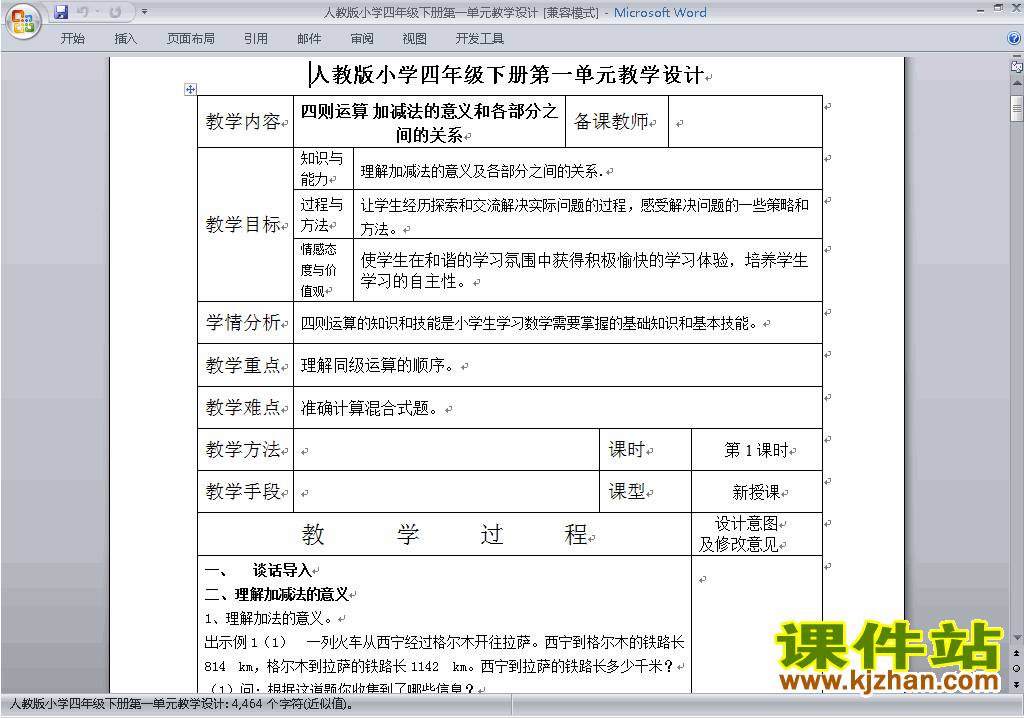Click the 过程与方法 cell
This screenshot has width=1024, height=718.
[323, 214]
